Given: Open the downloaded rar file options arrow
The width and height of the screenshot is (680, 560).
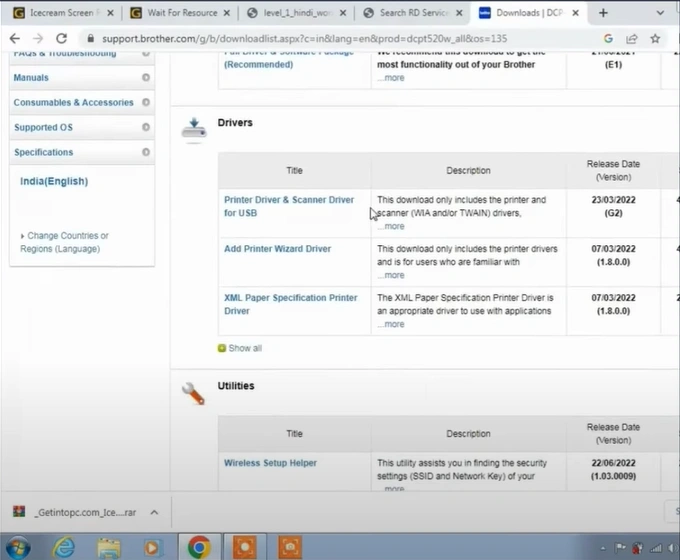Looking at the screenshot, I should click(x=154, y=512).
